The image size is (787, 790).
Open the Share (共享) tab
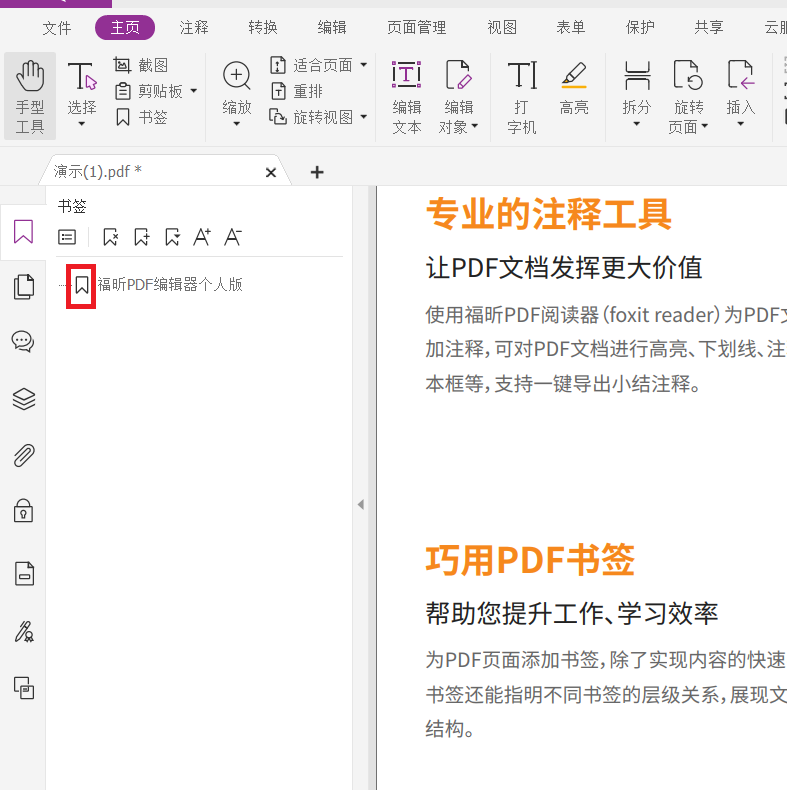(709, 27)
